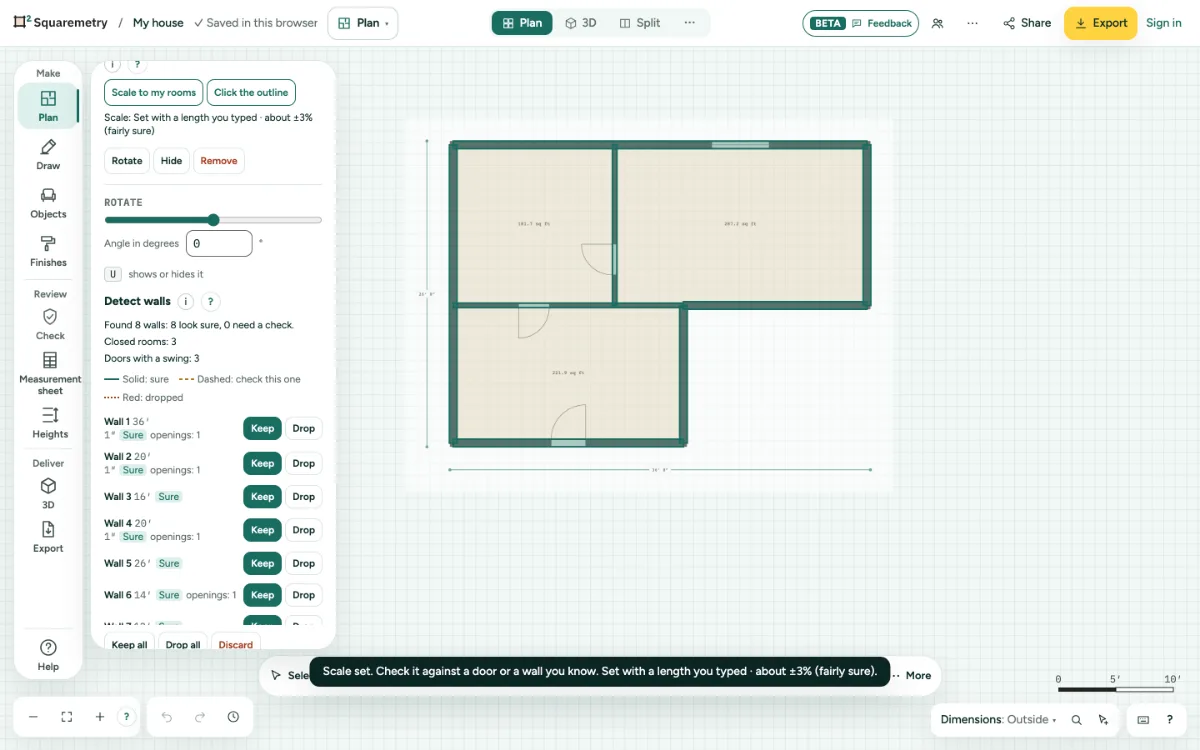Open the top bar three-dots menu near Share

point(972,23)
